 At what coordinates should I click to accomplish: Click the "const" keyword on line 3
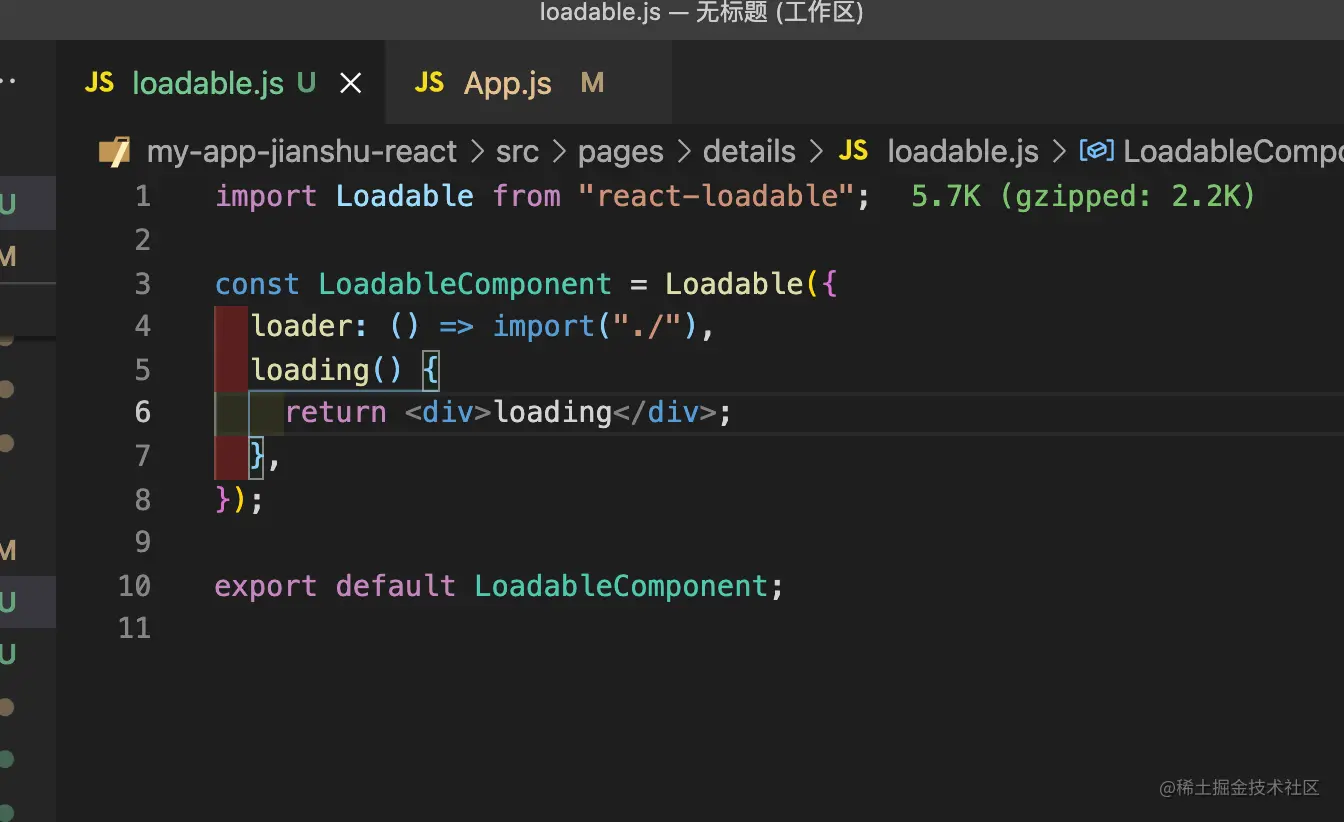coord(257,284)
